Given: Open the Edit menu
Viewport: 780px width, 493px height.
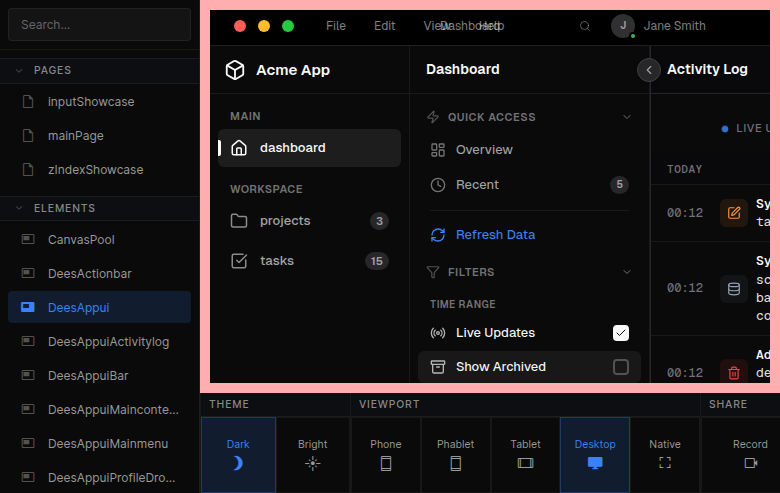Looking at the screenshot, I should 385,26.
